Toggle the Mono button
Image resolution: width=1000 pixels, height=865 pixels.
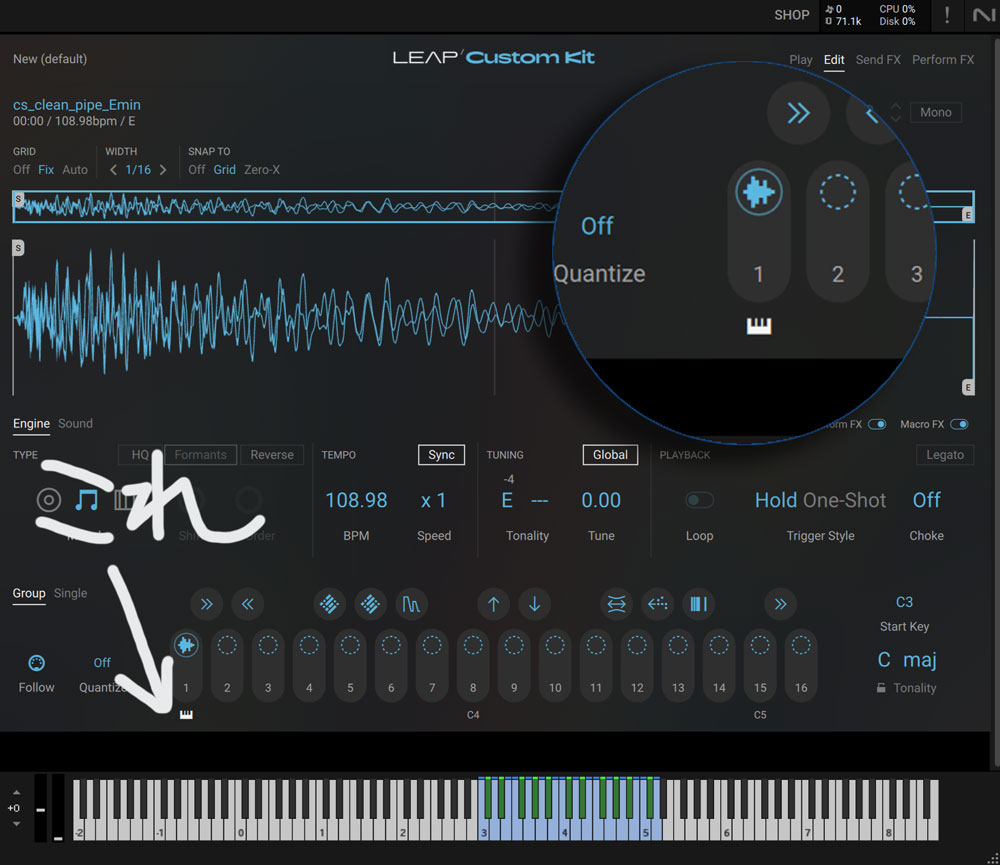(936, 112)
